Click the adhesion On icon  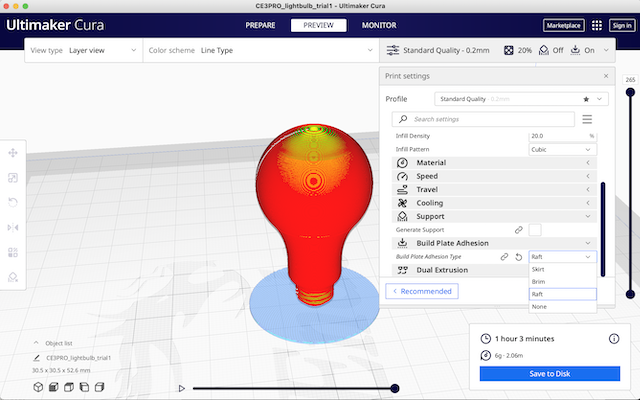[575, 50]
